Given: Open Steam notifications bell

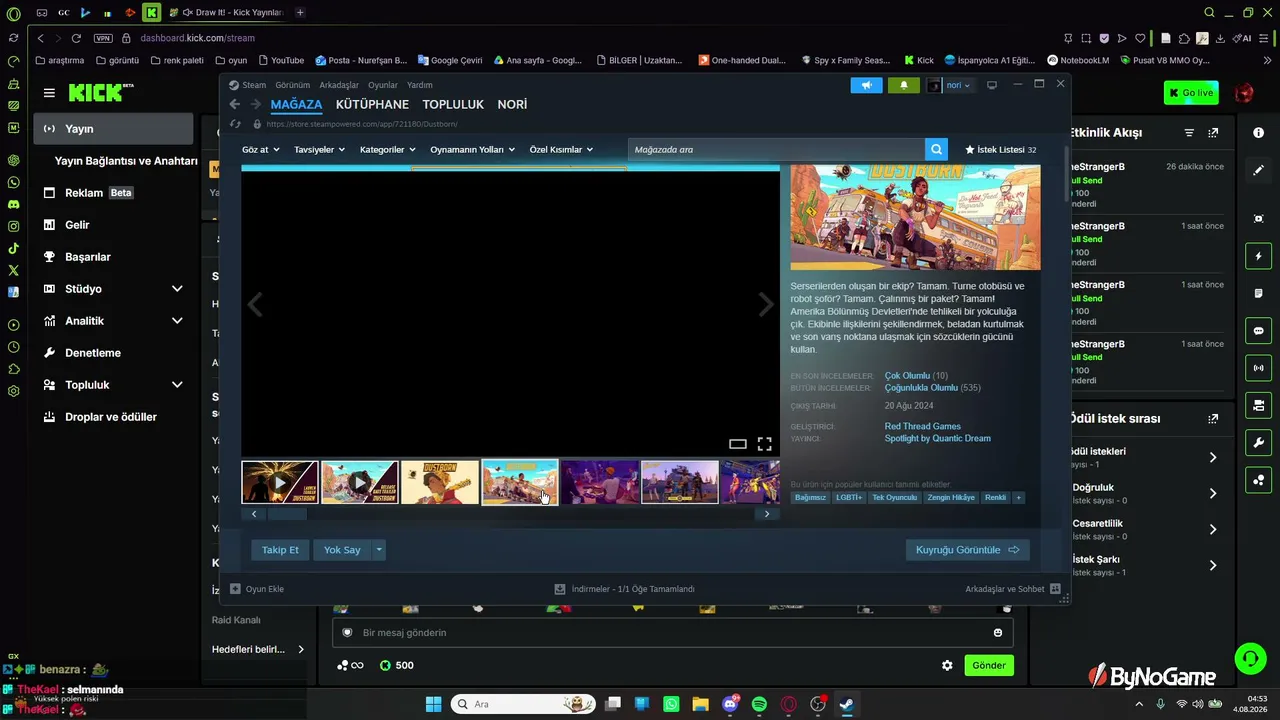Looking at the screenshot, I should click(x=904, y=85).
